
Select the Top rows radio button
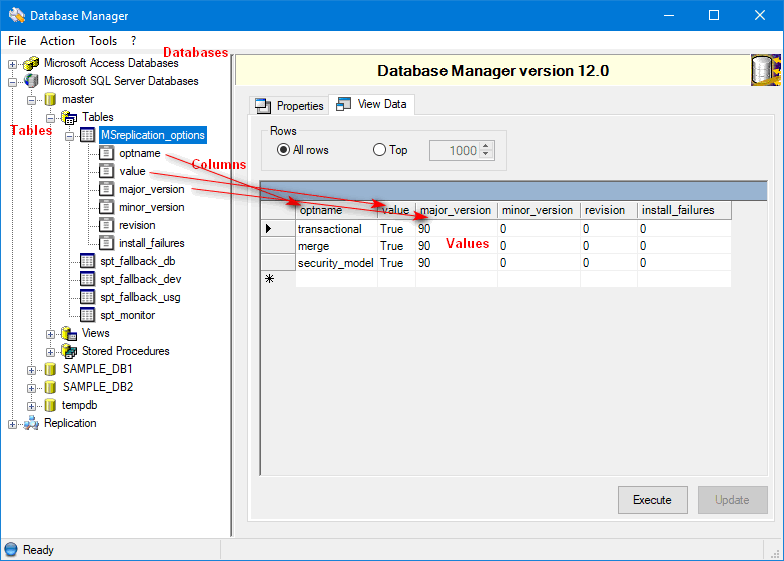[x=379, y=150]
